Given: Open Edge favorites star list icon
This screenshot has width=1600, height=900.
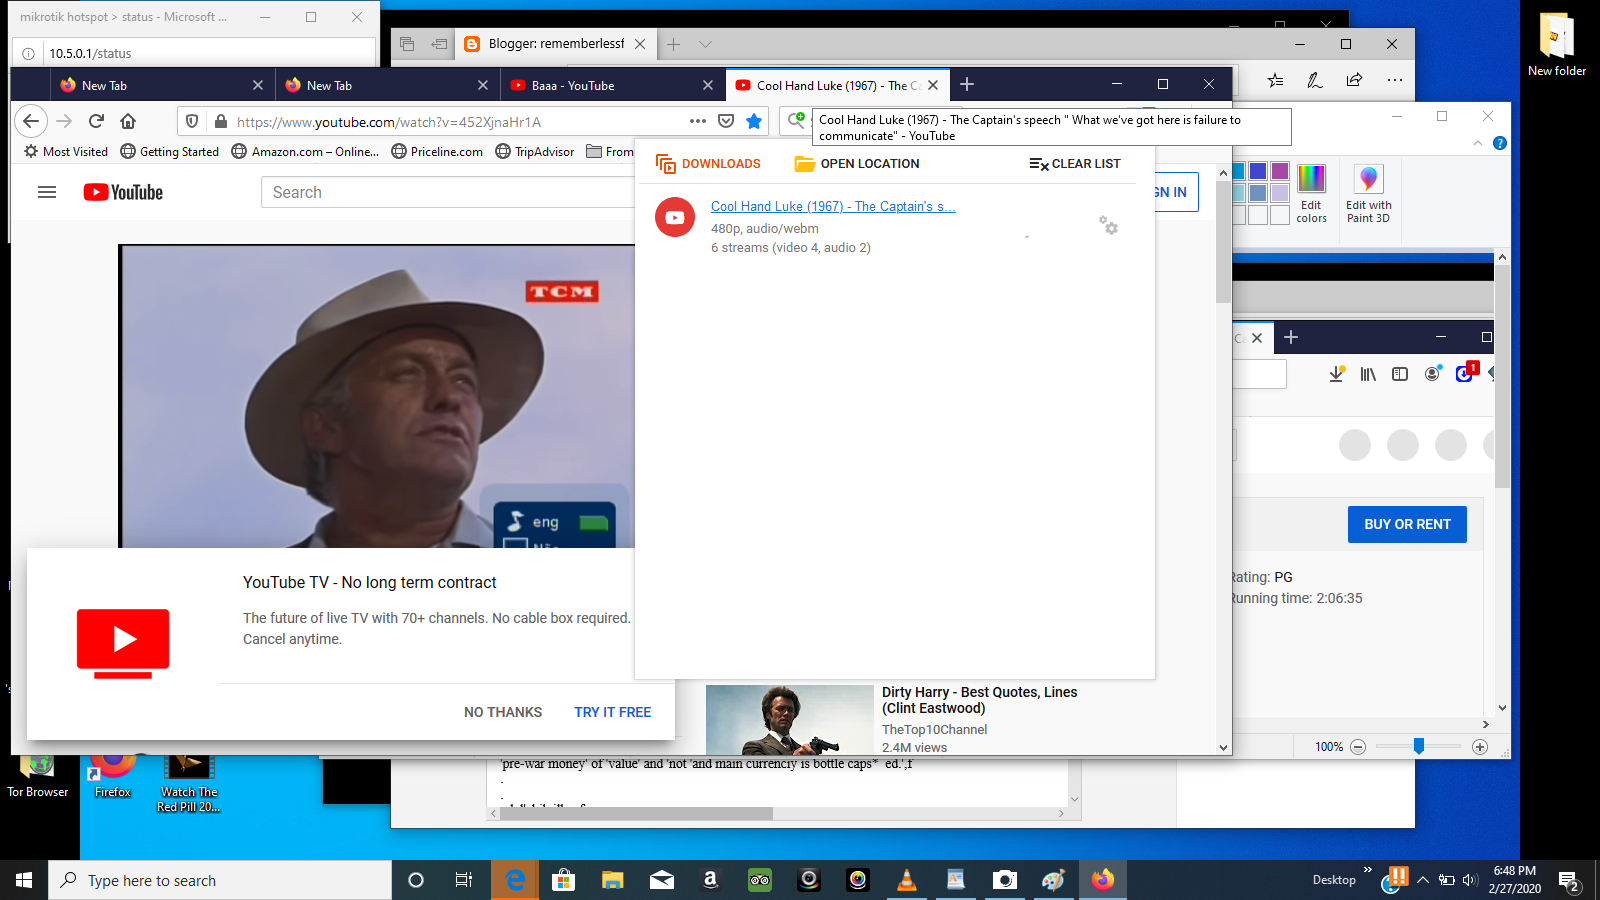Looking at the screenshot, I should (x=1275, y=80).
